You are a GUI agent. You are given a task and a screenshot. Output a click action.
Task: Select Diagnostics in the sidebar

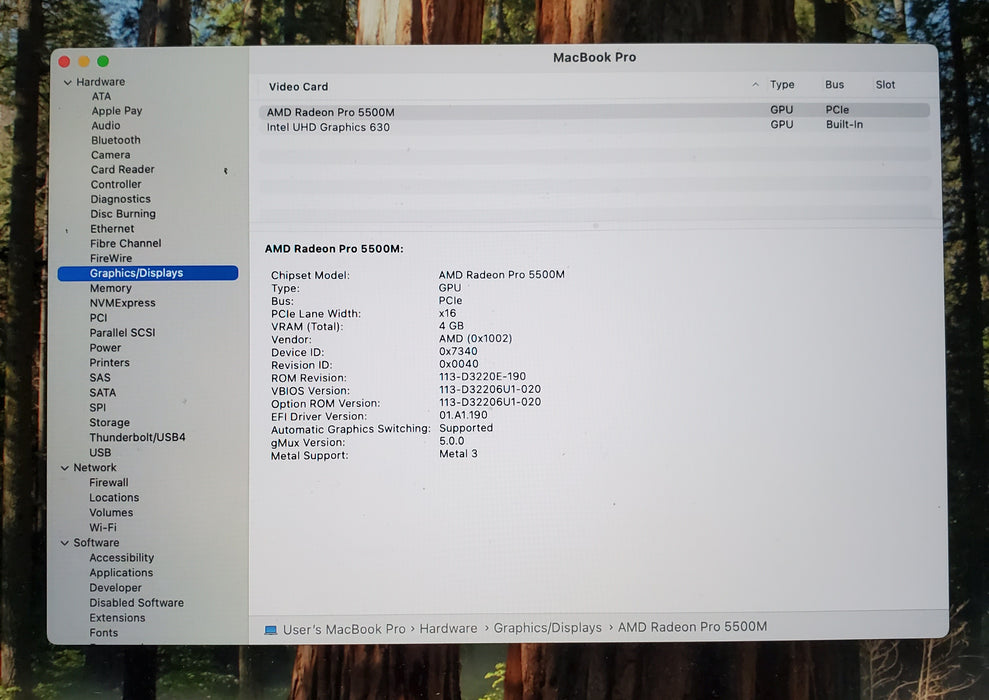pos(120,199)
